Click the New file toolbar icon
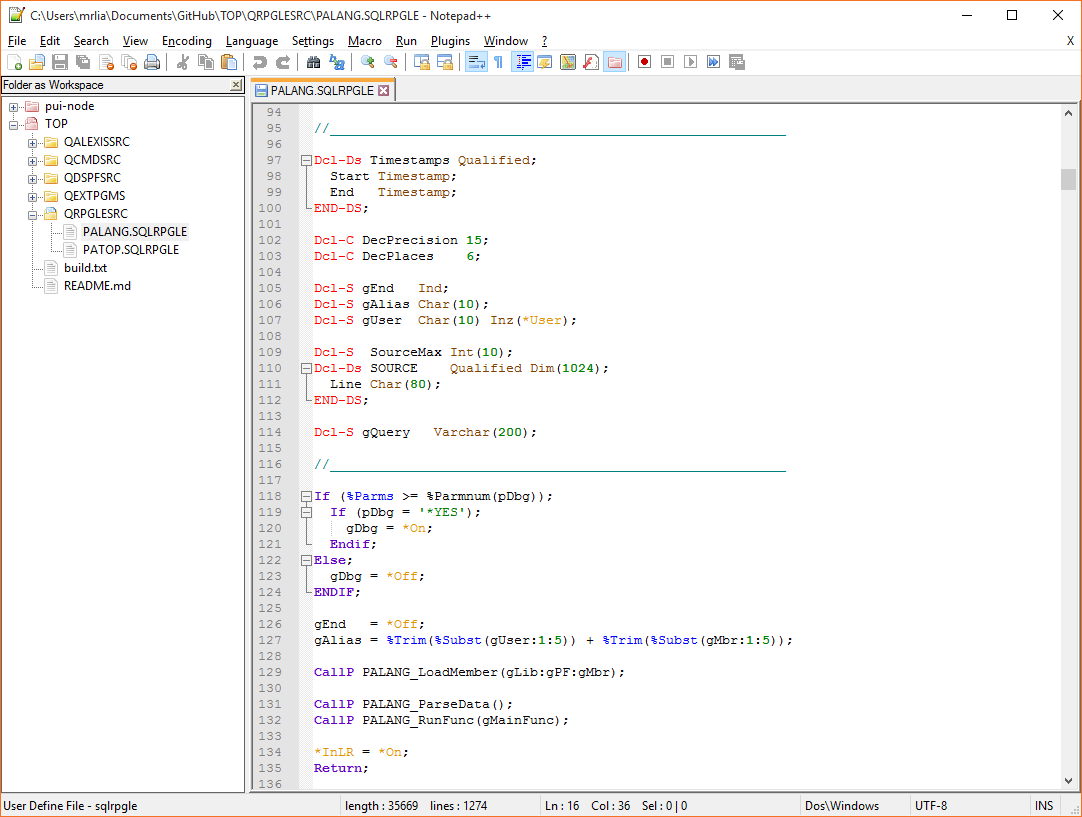This screenshot has width=1082, height=817. pos(16,62)
